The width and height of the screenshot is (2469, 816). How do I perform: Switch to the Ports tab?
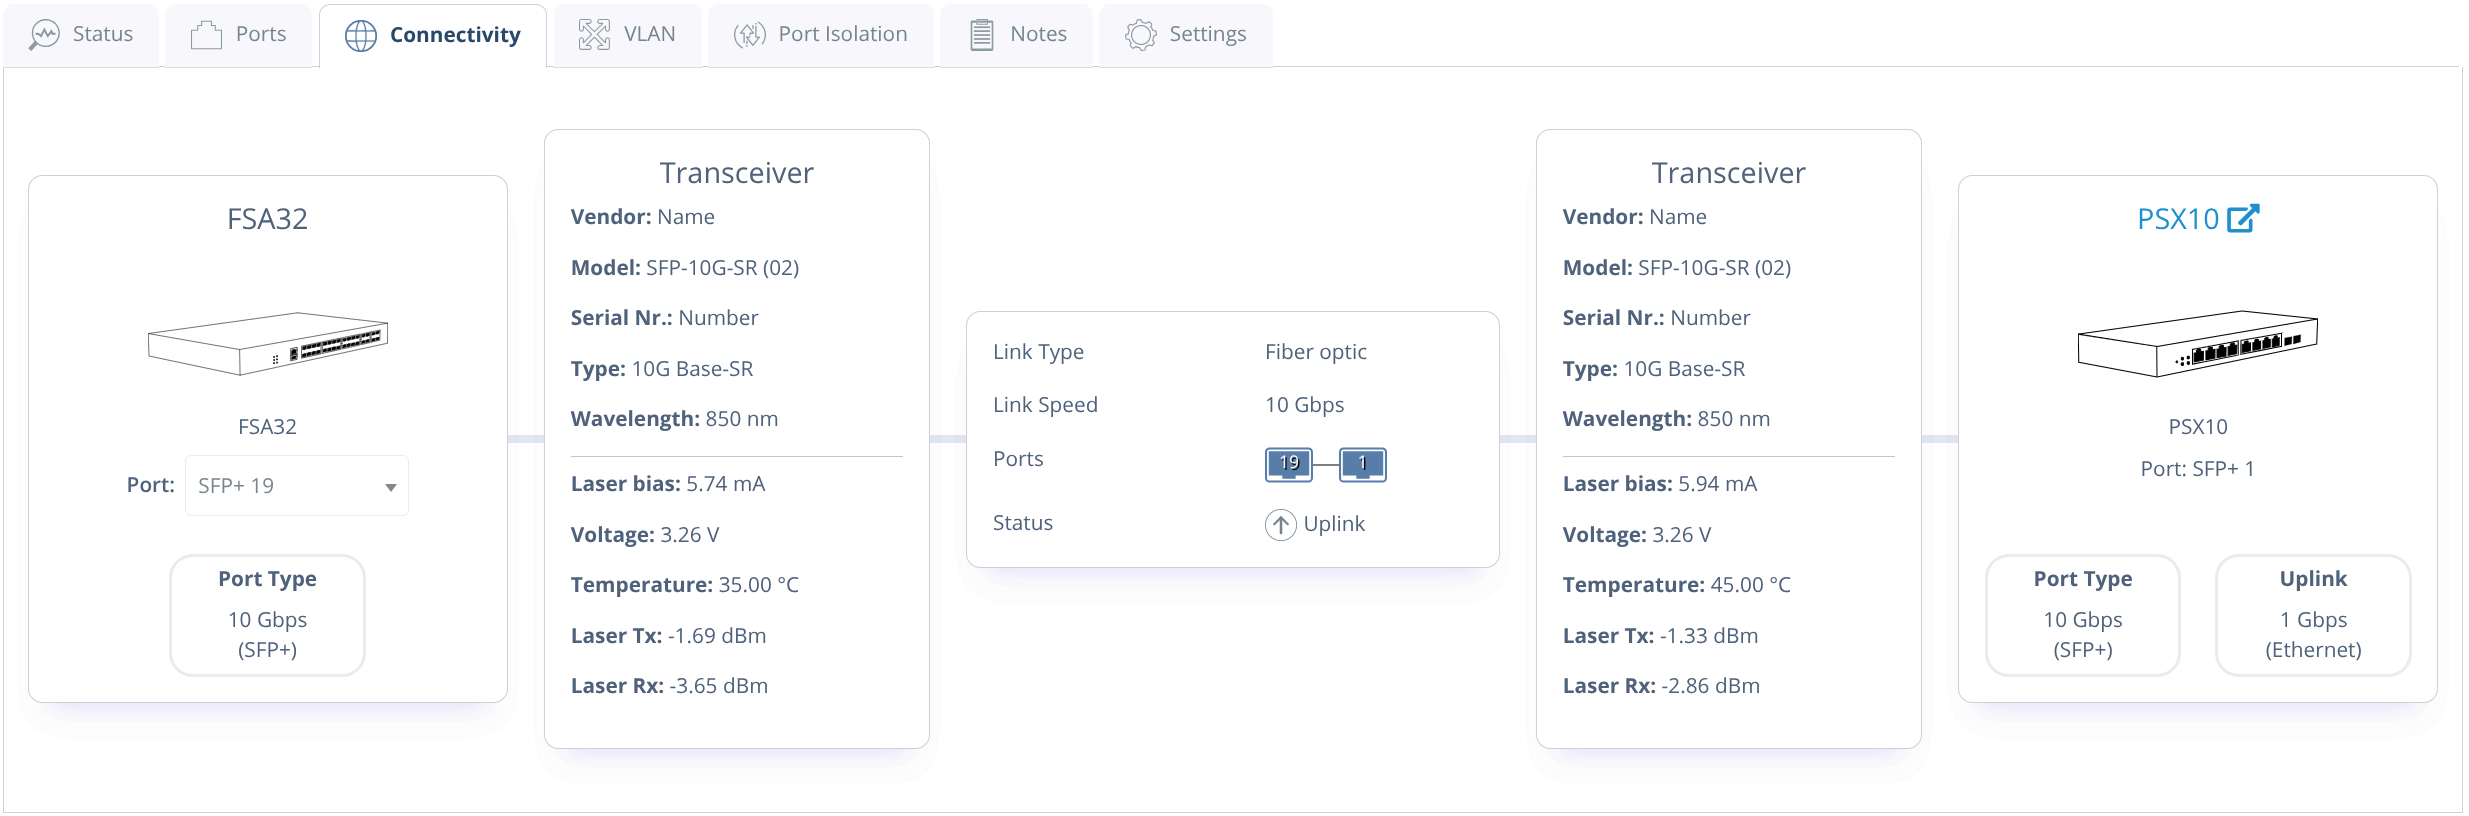pos(238,35)
